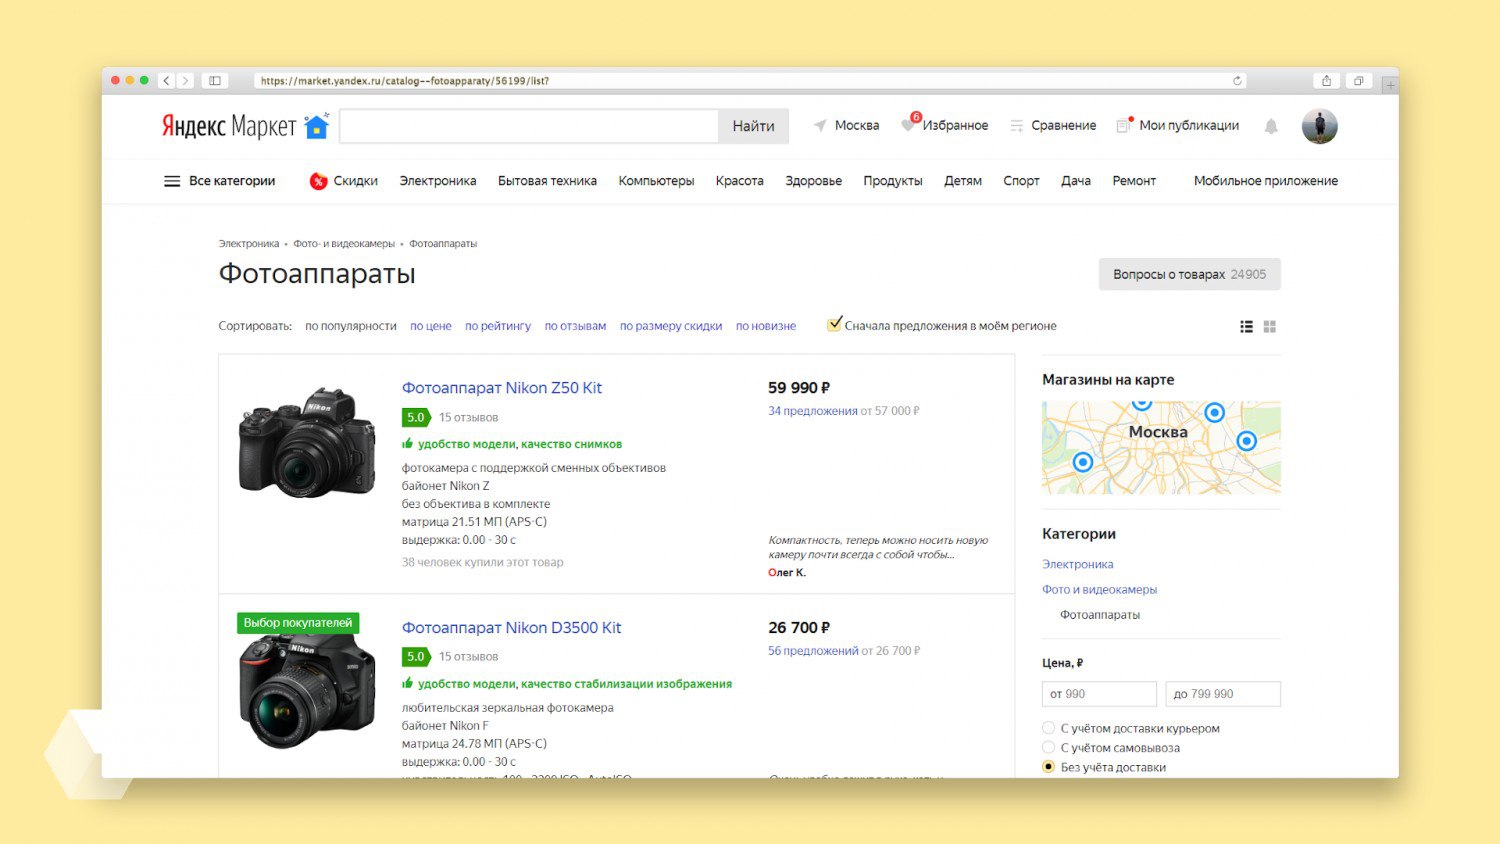Sort by по отзывам
1500x844 pixels.
click(x=575, y=326)
